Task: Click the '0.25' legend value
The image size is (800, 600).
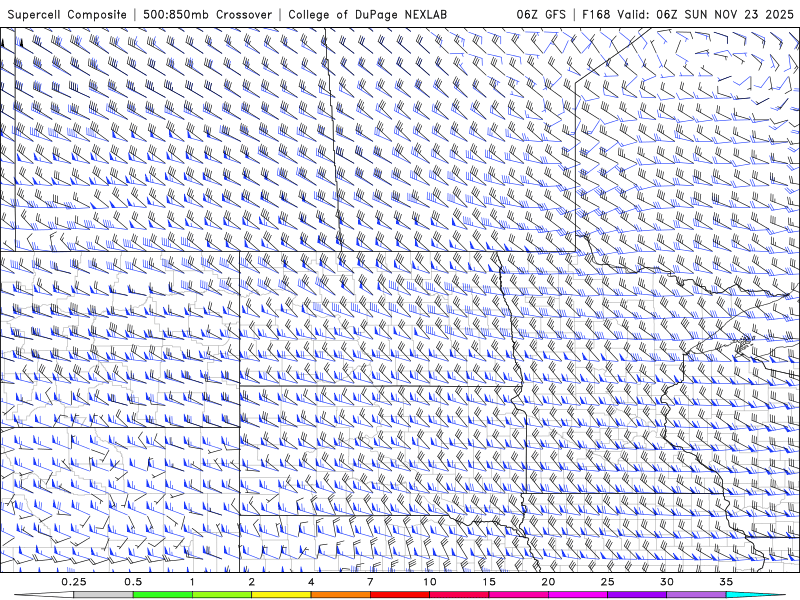Action: tap(74, 582)
